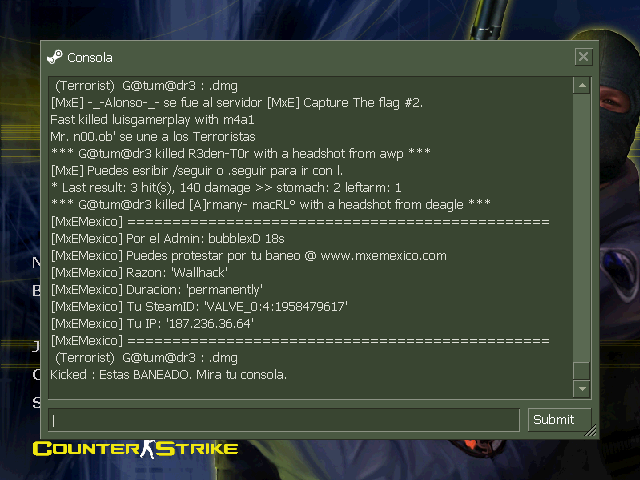Click the Consola title text
The width and height of the screenshot is (640, 480).
(x=90, y=58)
